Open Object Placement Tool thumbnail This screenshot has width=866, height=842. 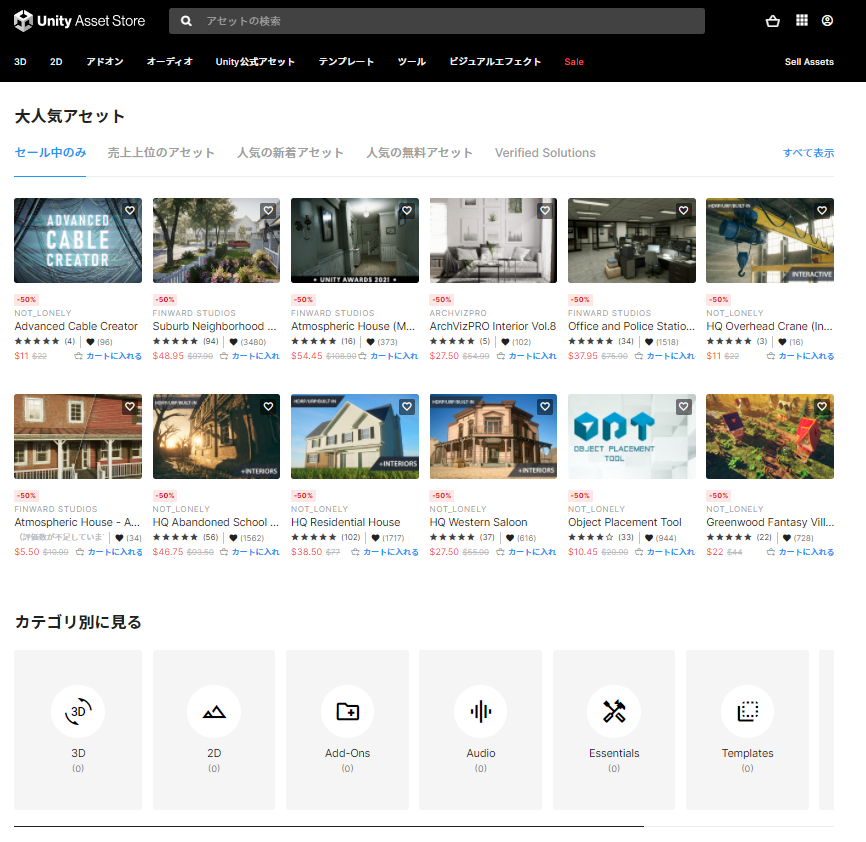point(632,437)
